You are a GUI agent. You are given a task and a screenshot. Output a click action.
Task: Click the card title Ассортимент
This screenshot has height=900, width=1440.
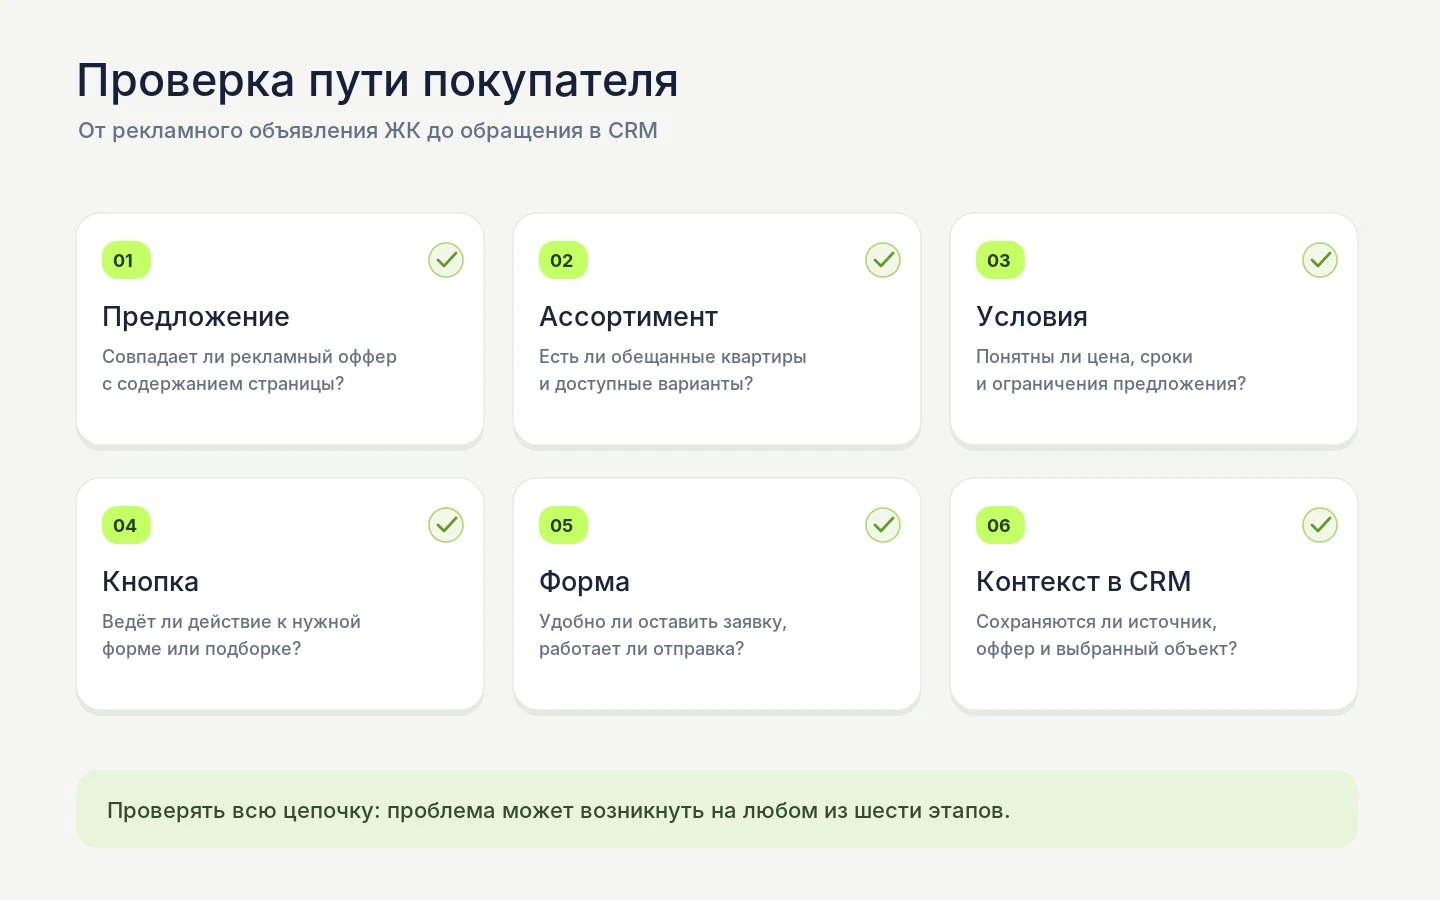coord(628,317)
